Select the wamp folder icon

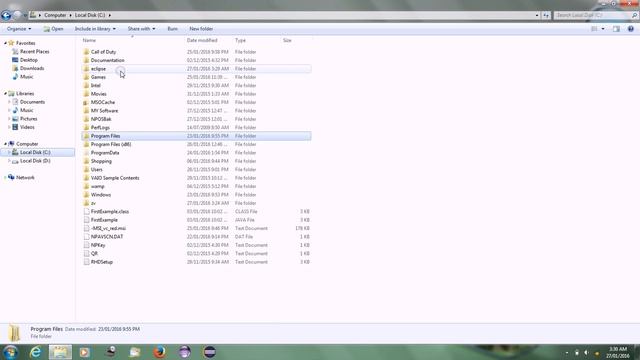(x=86, y=186)
